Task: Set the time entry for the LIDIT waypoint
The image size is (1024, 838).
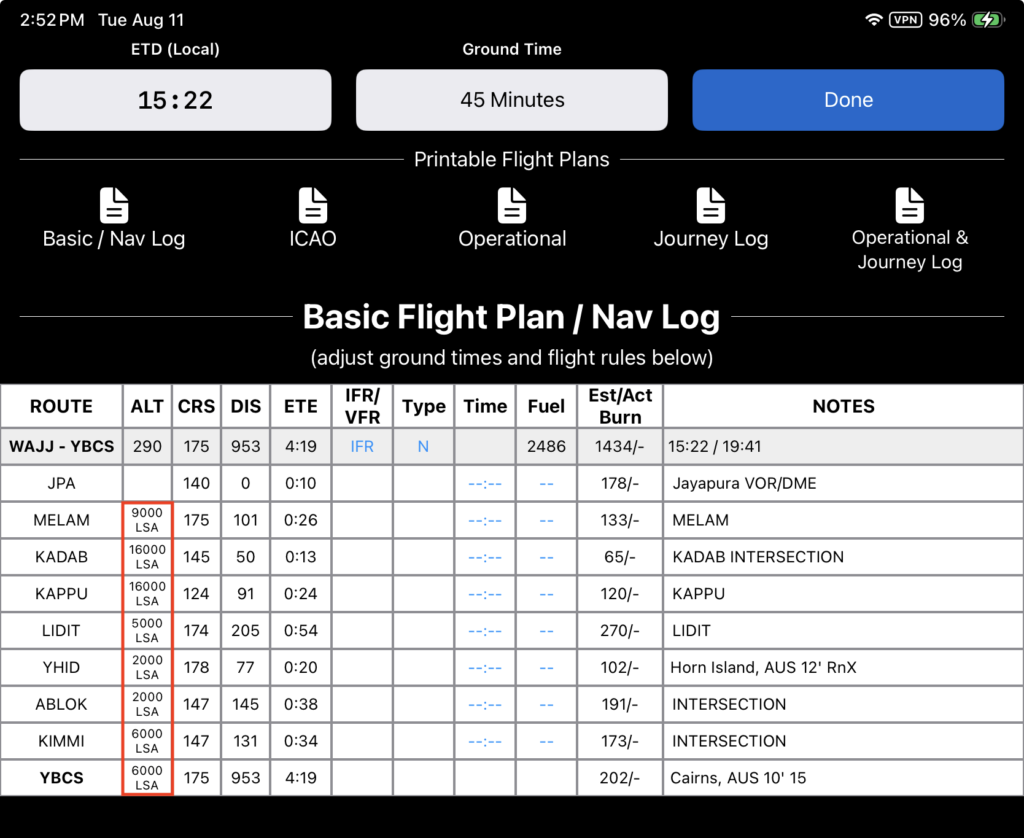Action: (x=485, y=630)
